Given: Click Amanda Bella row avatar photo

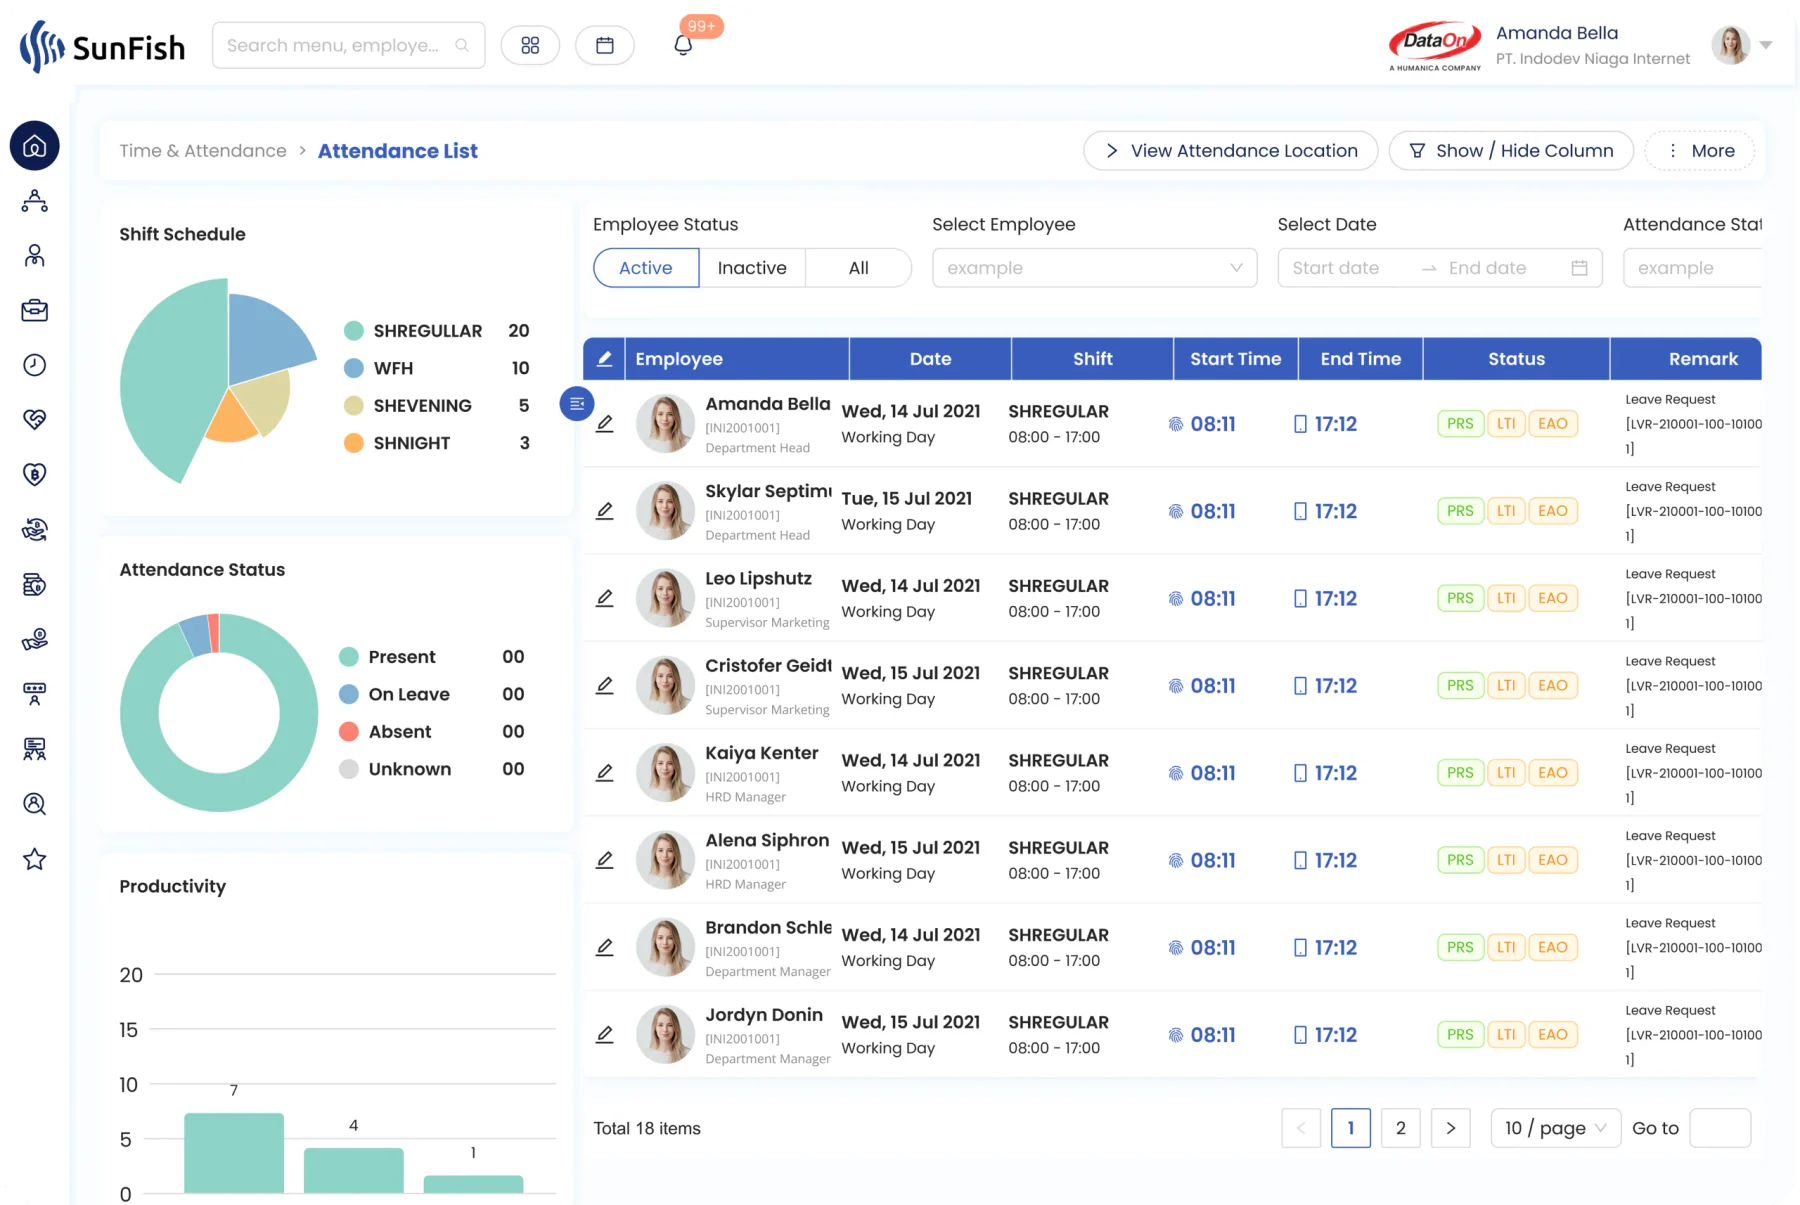Looking at the screenshot, I should 666,424.
